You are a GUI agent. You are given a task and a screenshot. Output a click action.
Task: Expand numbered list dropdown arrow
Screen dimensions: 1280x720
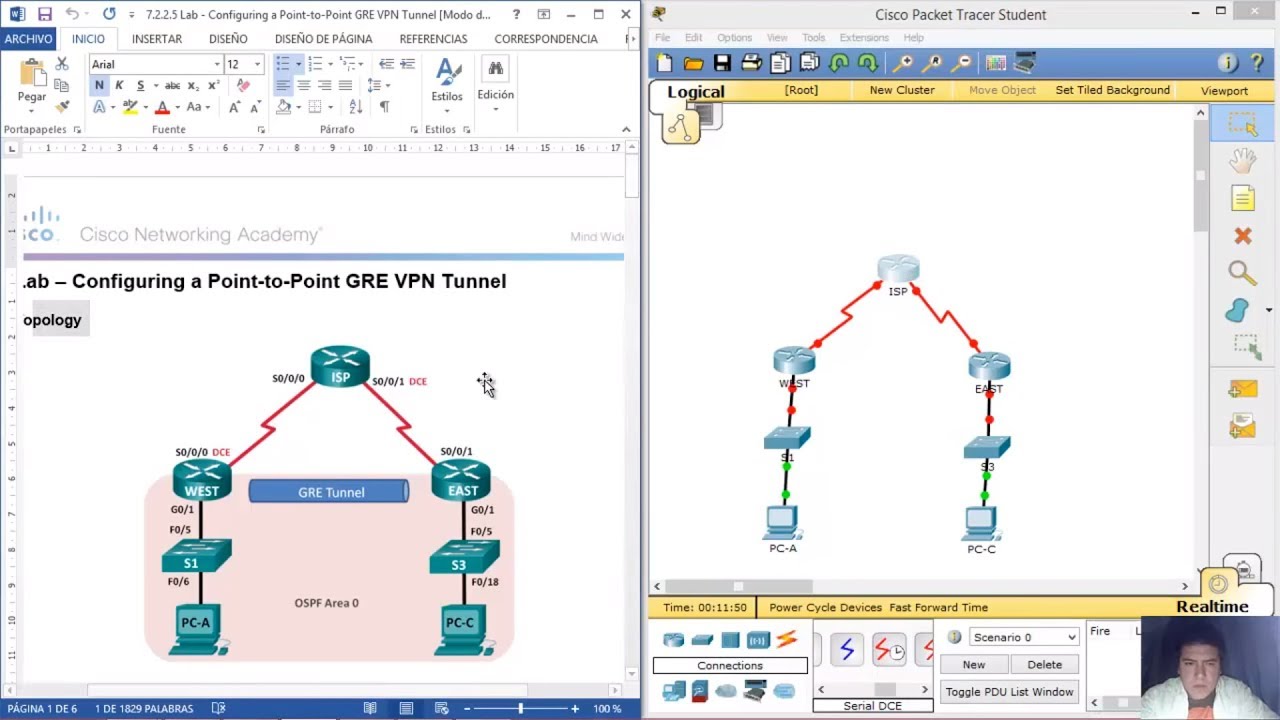(330, 64)
